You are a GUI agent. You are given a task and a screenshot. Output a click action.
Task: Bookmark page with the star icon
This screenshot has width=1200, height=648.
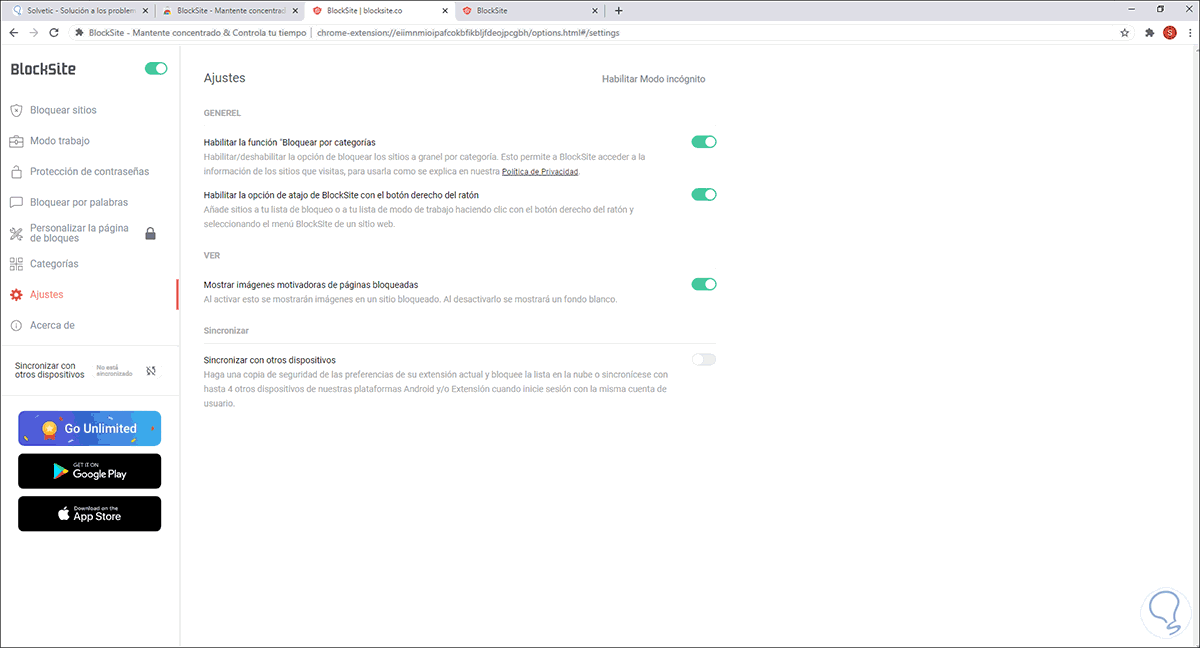coord(1125,32)
